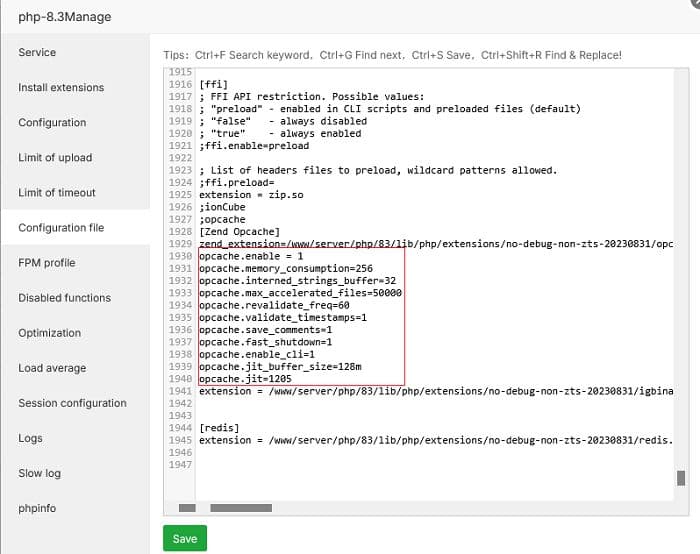Click line 'extension = zip.so'
The height and width of the screenshot is (554, 700).
point(251,195)
